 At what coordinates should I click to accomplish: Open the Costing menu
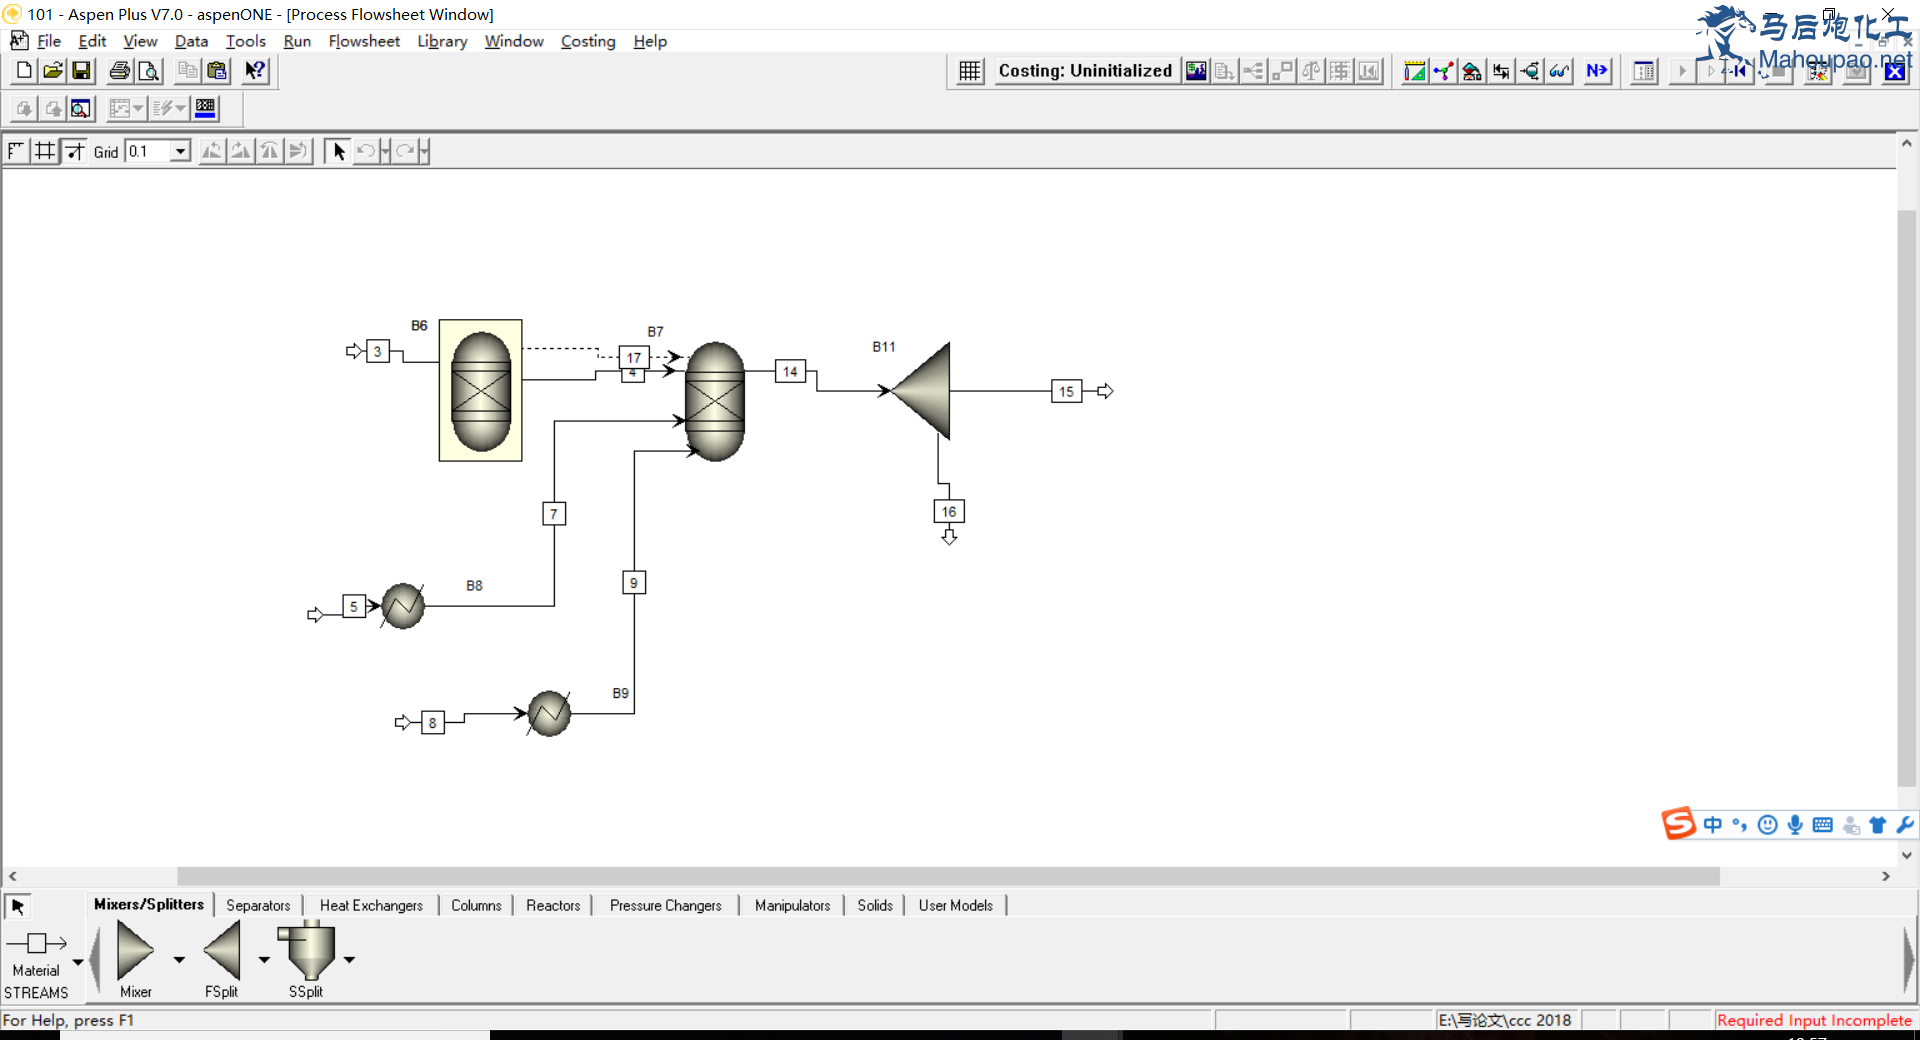588,41
